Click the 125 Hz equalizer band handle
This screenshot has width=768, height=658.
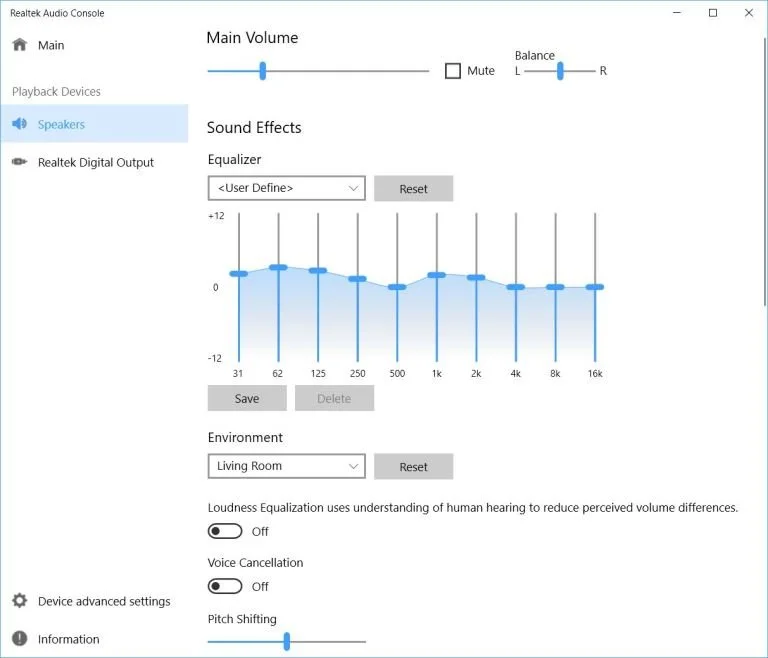(x=318, y=270)
